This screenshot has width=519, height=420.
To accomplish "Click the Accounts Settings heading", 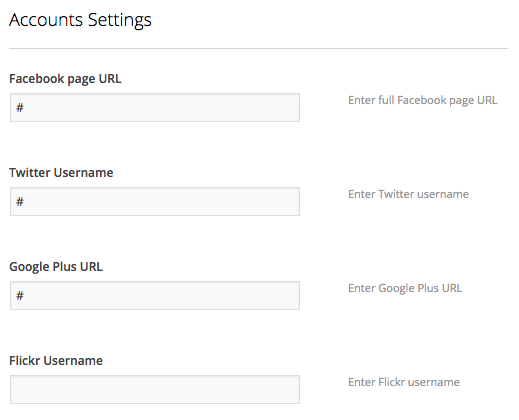I will [x=80, y=20].
